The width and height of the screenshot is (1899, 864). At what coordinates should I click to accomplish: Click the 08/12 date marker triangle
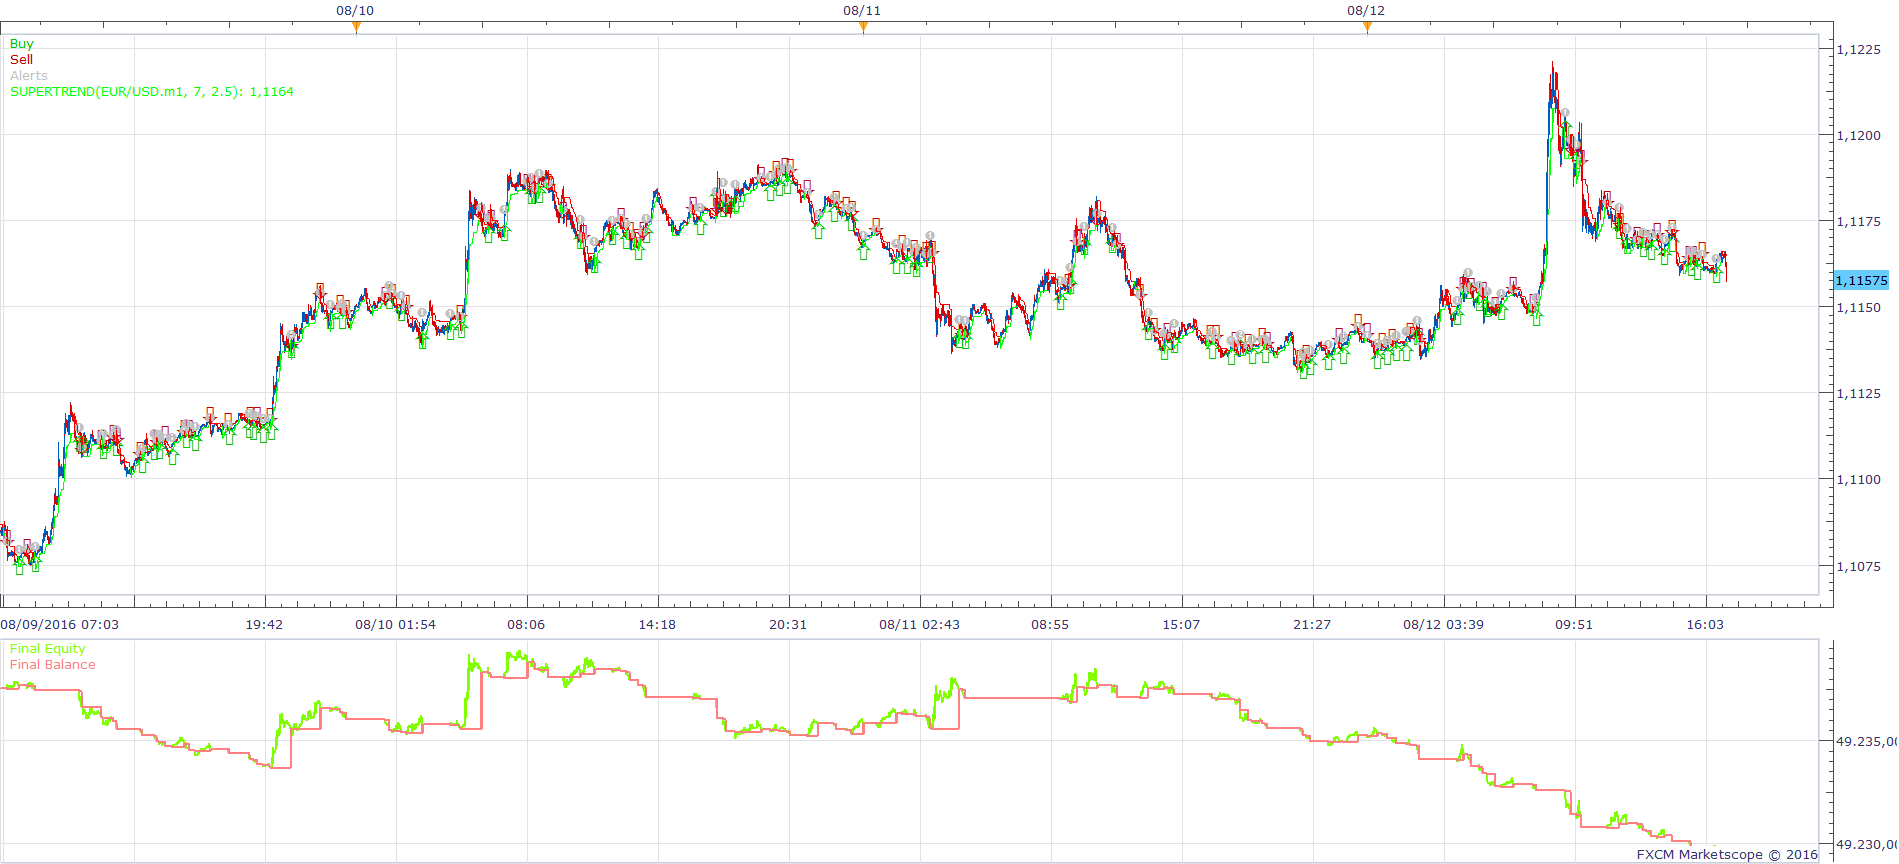click(1367, 27)
